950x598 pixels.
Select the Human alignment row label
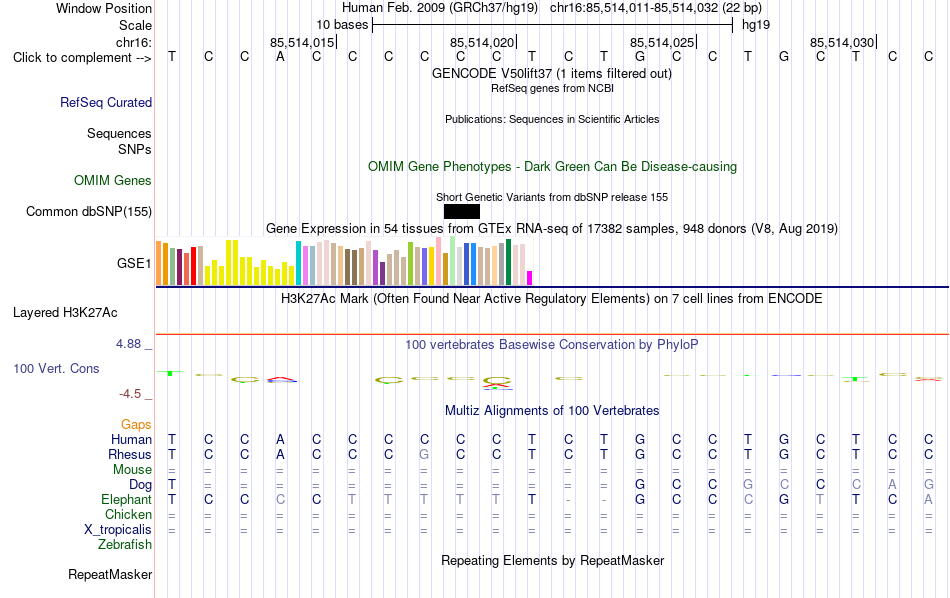[x=131, y=439]
